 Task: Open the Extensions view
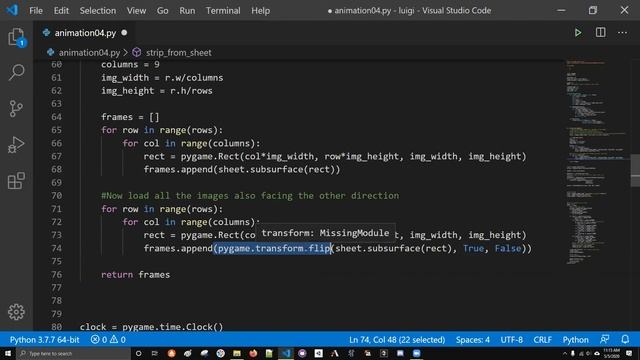tap(16, 180)
